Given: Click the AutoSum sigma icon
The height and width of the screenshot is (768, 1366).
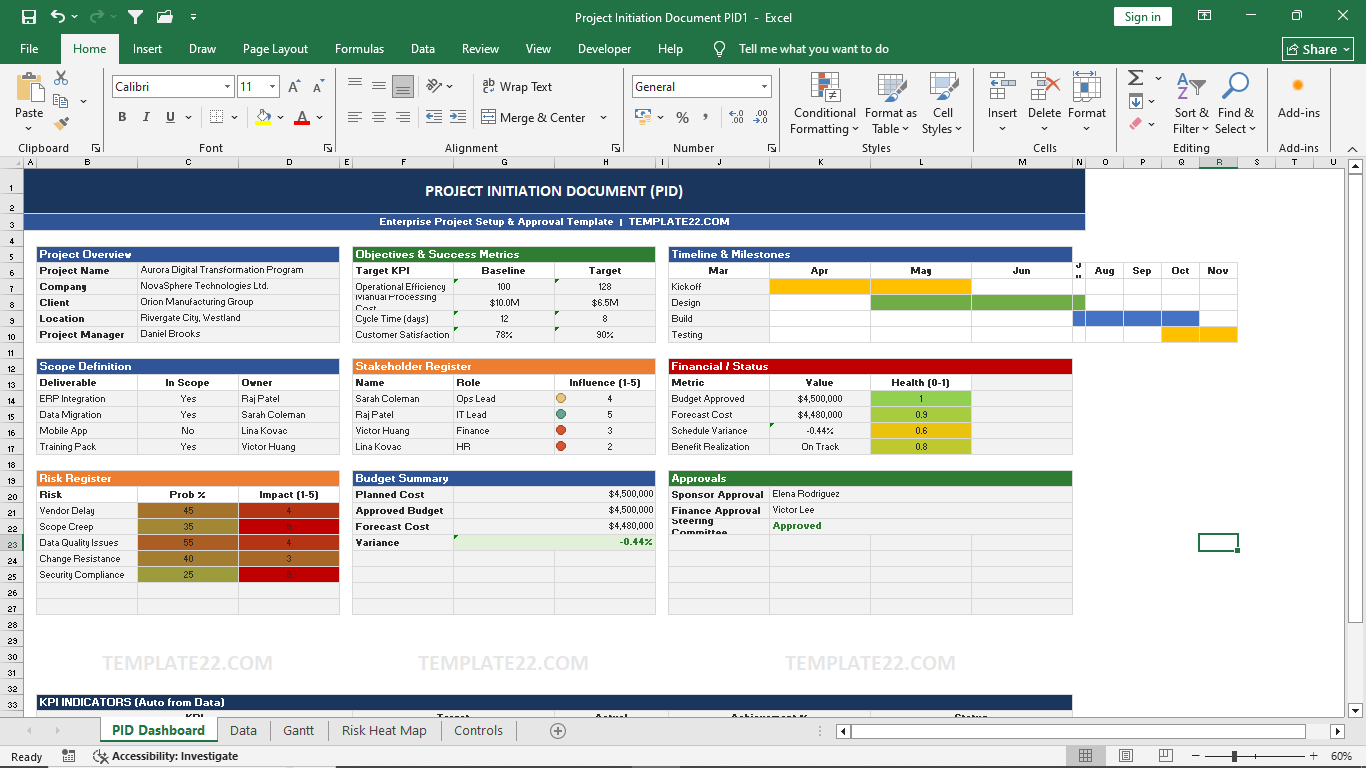Looking at the screenshot, I should tap(1136, 78).
